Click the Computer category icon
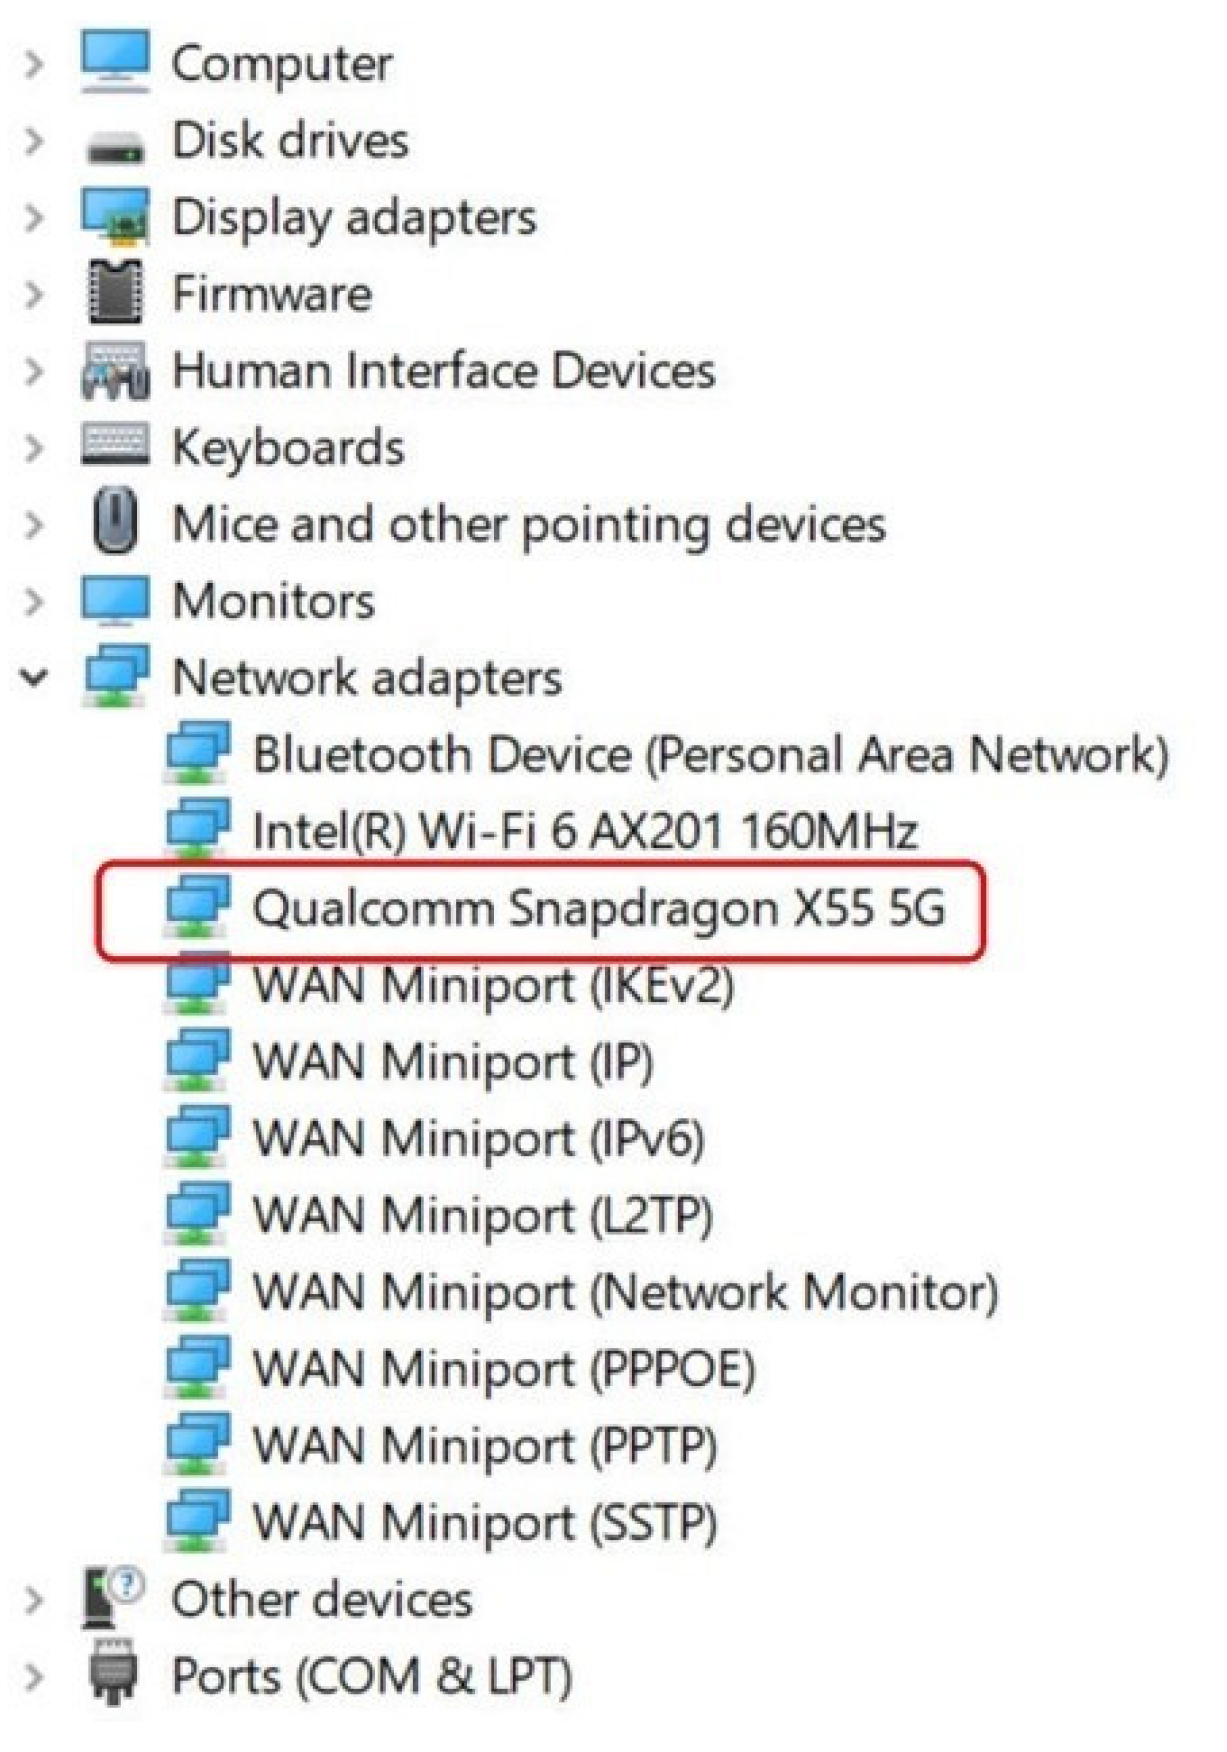 [114, 63]
